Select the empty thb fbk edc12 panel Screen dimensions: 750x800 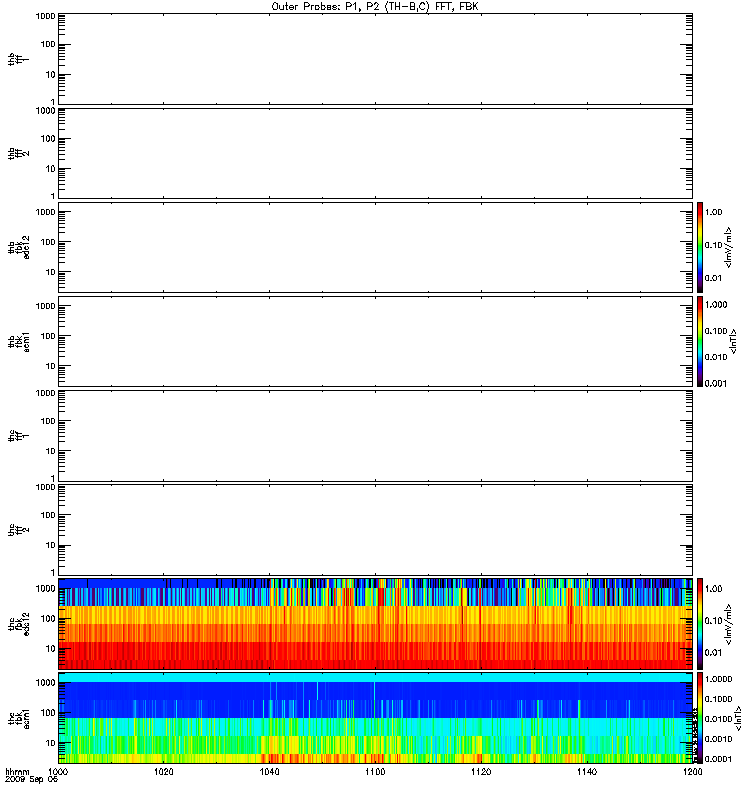(x=374, y=247)
